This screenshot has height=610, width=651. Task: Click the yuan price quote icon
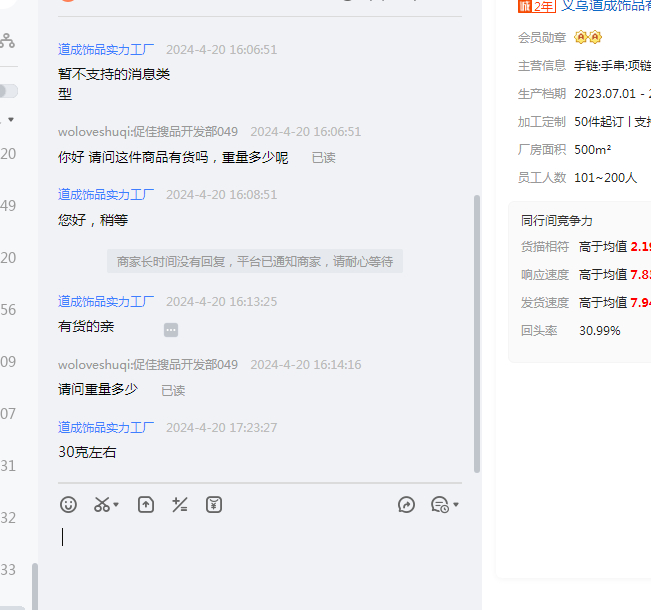[x=214, y=505]
